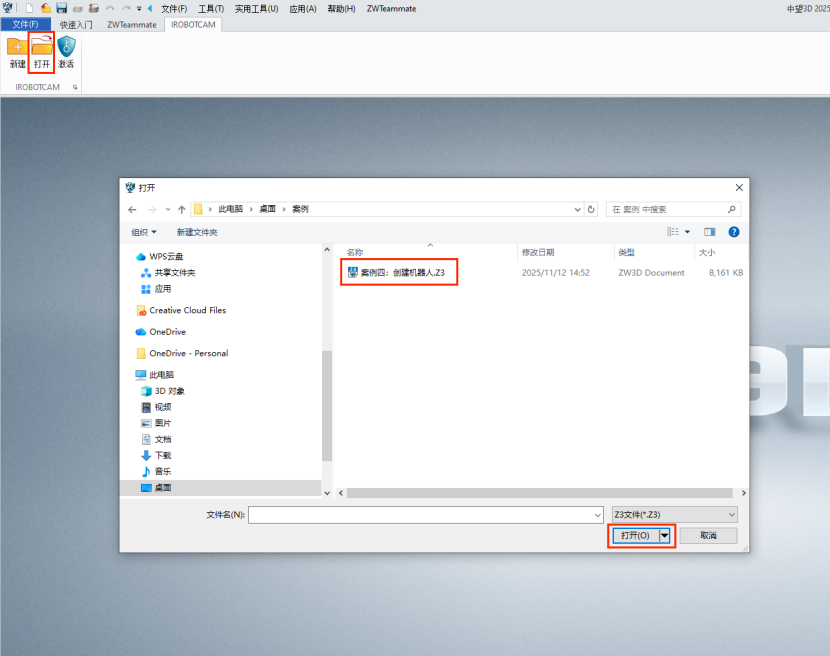Click the 激活 (Activate) shield icon
Image resolution: width=830 pixels, height=656 pixels.
tap(66, 47)
